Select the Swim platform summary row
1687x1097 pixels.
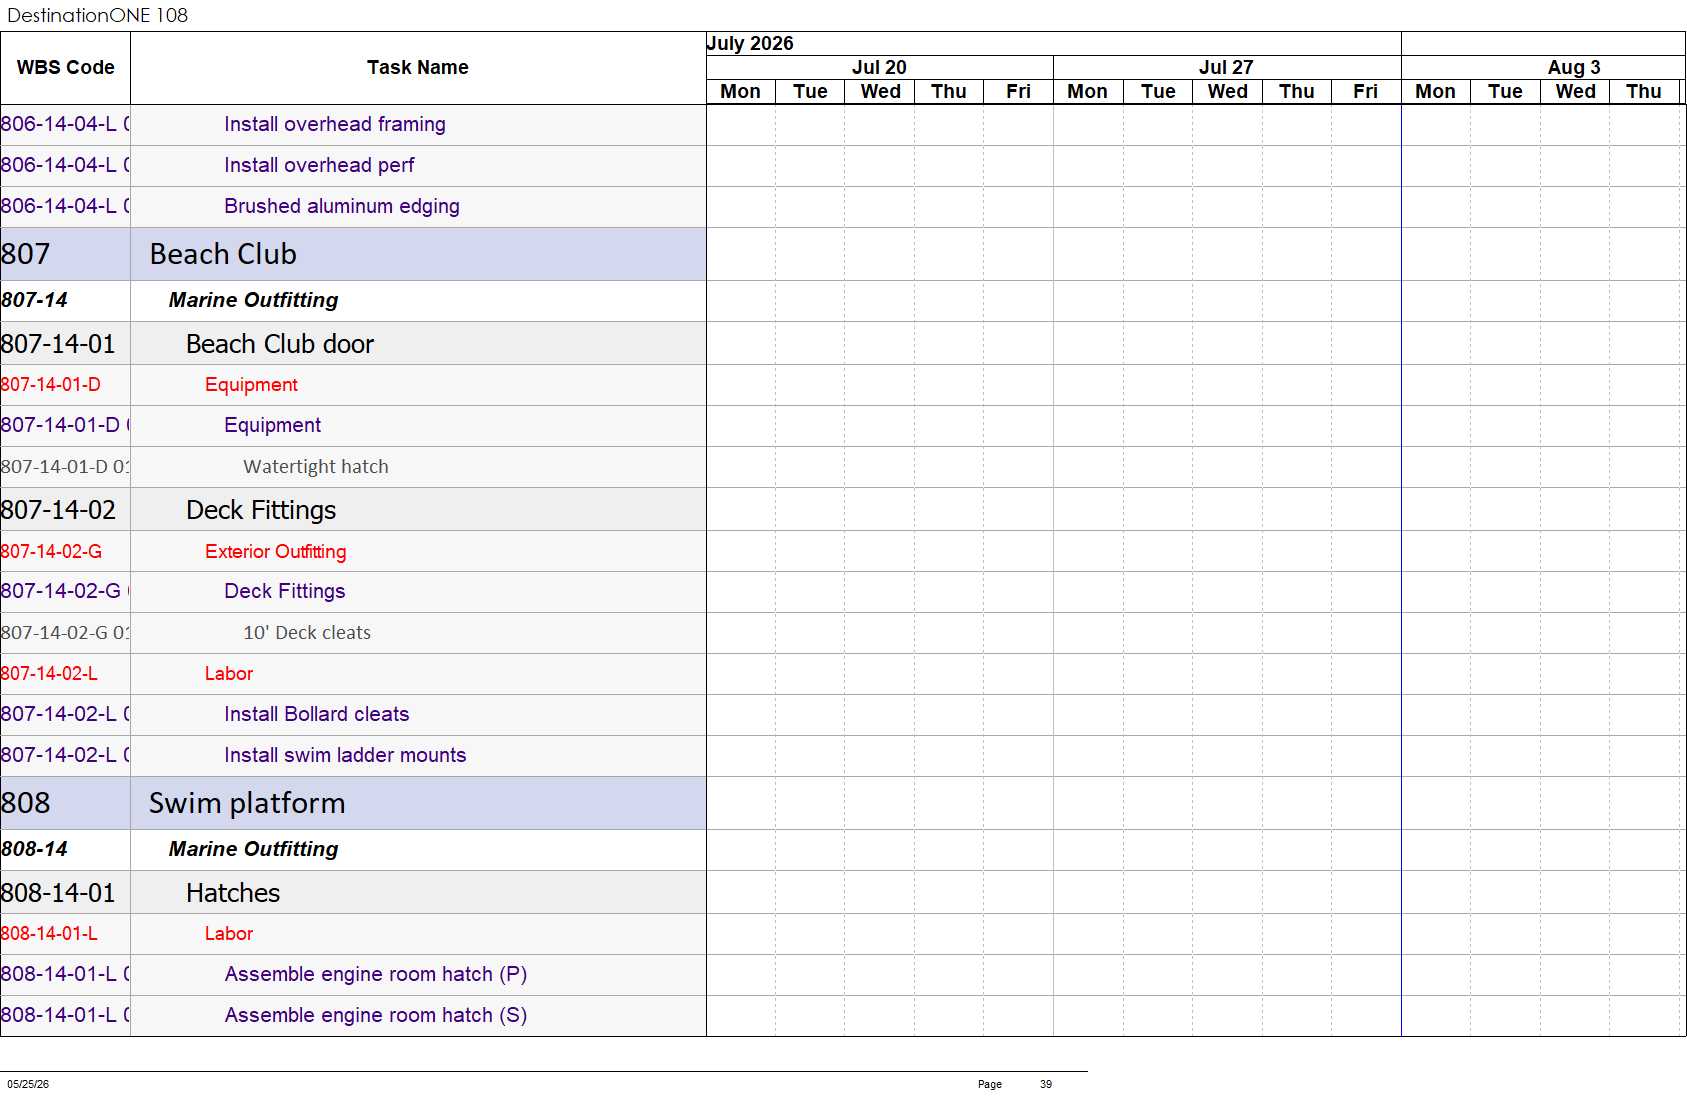(353, 803)
